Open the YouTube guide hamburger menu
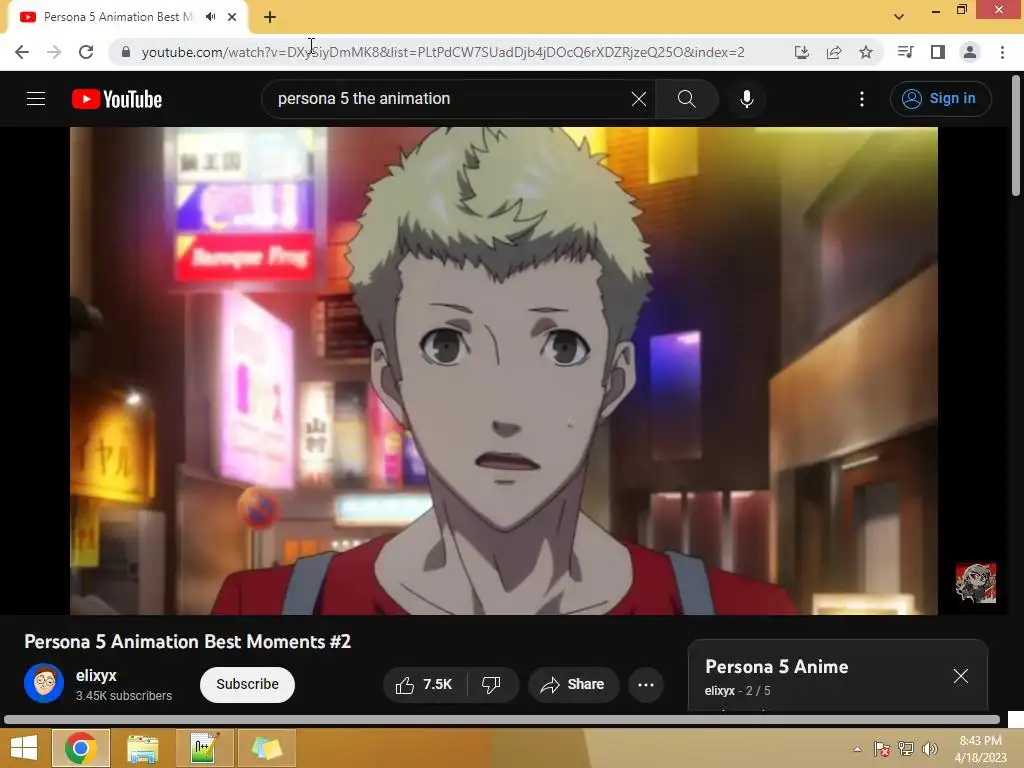Screen dimensions: 1024x768 tap(36, 99)
